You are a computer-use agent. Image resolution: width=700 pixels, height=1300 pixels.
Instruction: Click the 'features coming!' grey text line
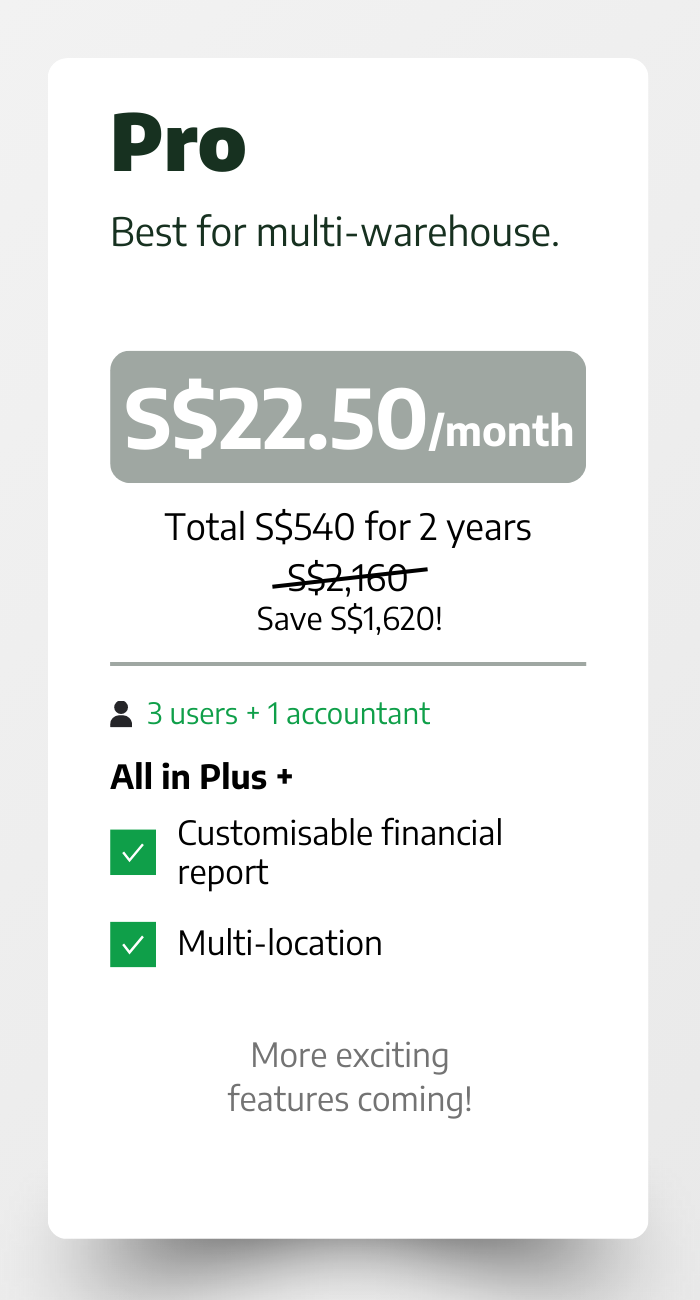(x=349, y=1099)
